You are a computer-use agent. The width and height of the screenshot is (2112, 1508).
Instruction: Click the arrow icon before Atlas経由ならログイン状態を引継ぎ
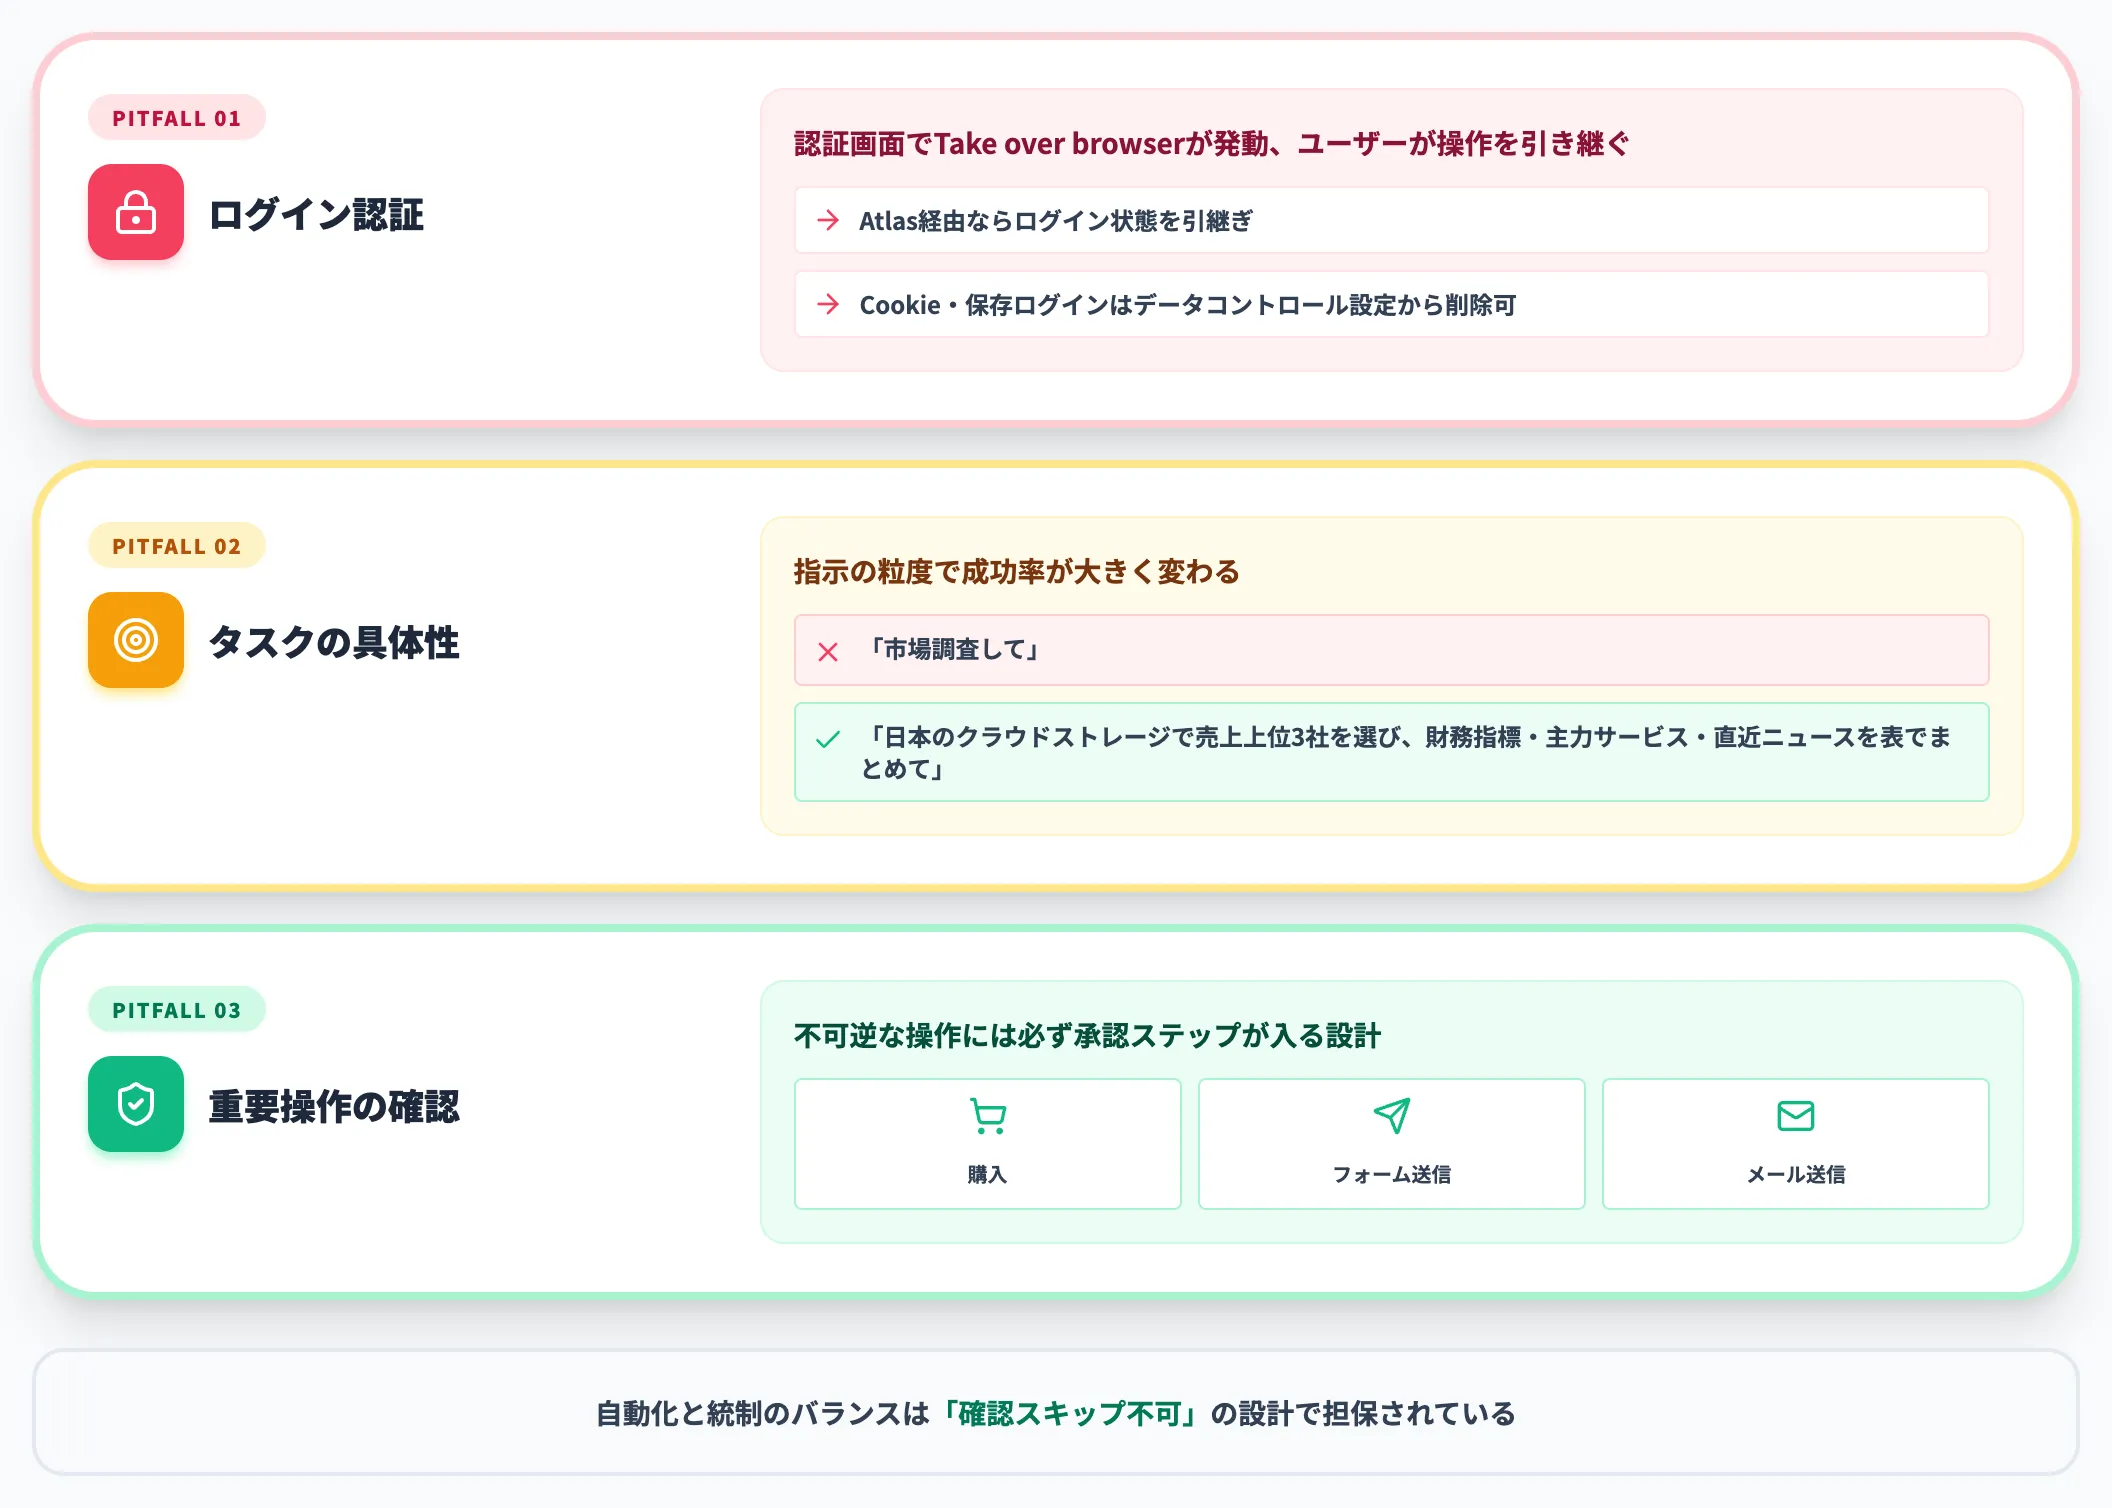pos(828,220)
